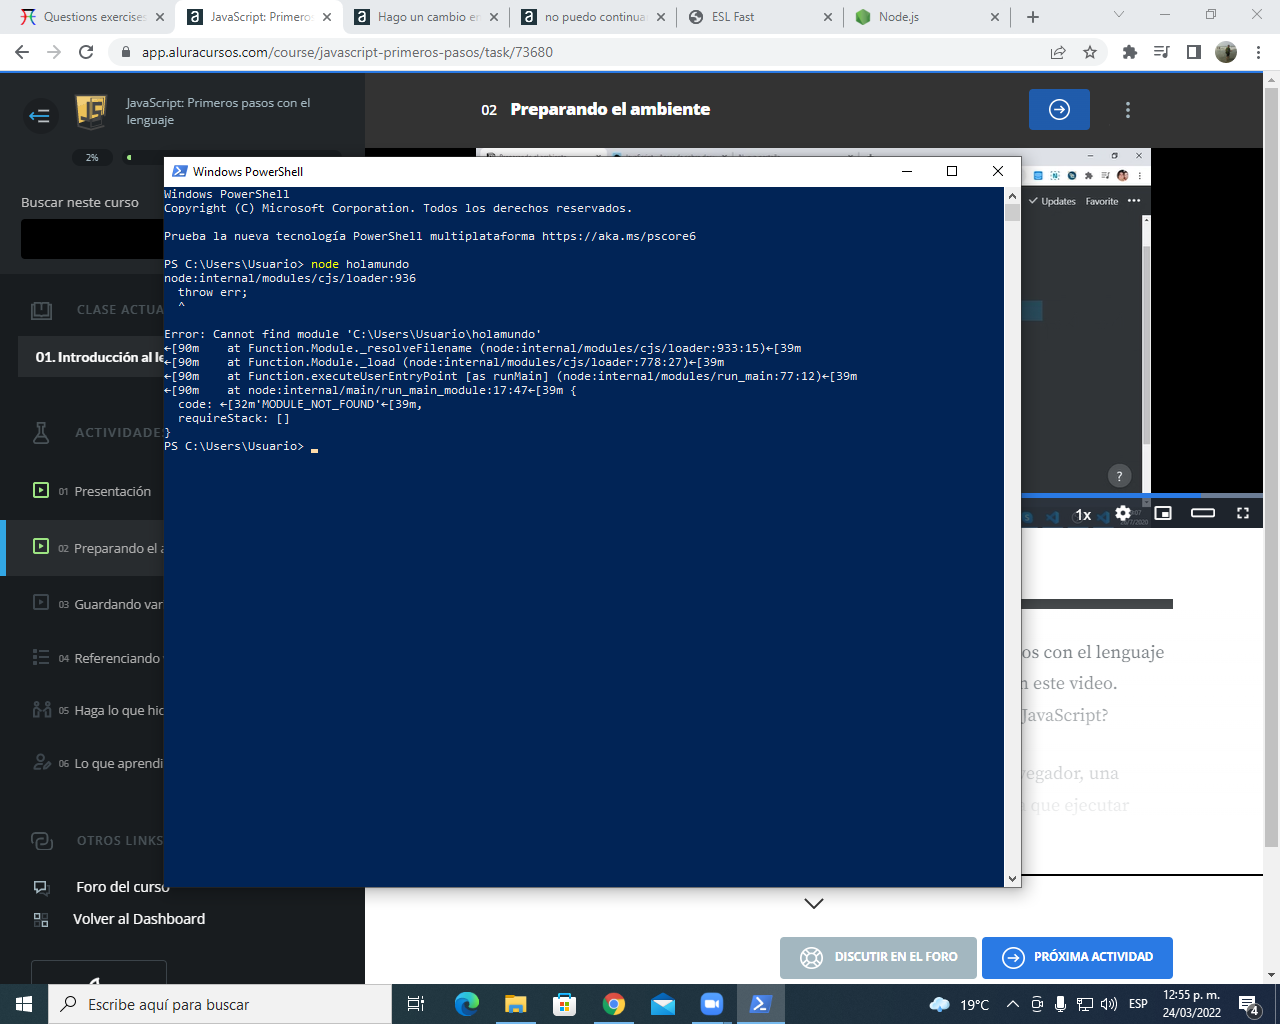
Task: Open Chrome side panel icon
Action: [1193, 52]
